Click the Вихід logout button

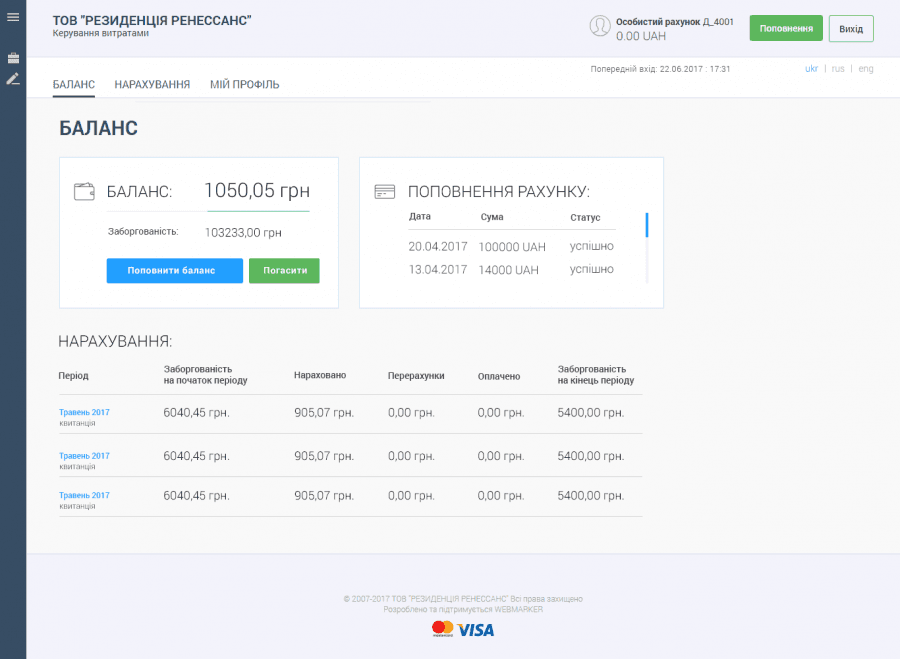[x=851, y=28]
